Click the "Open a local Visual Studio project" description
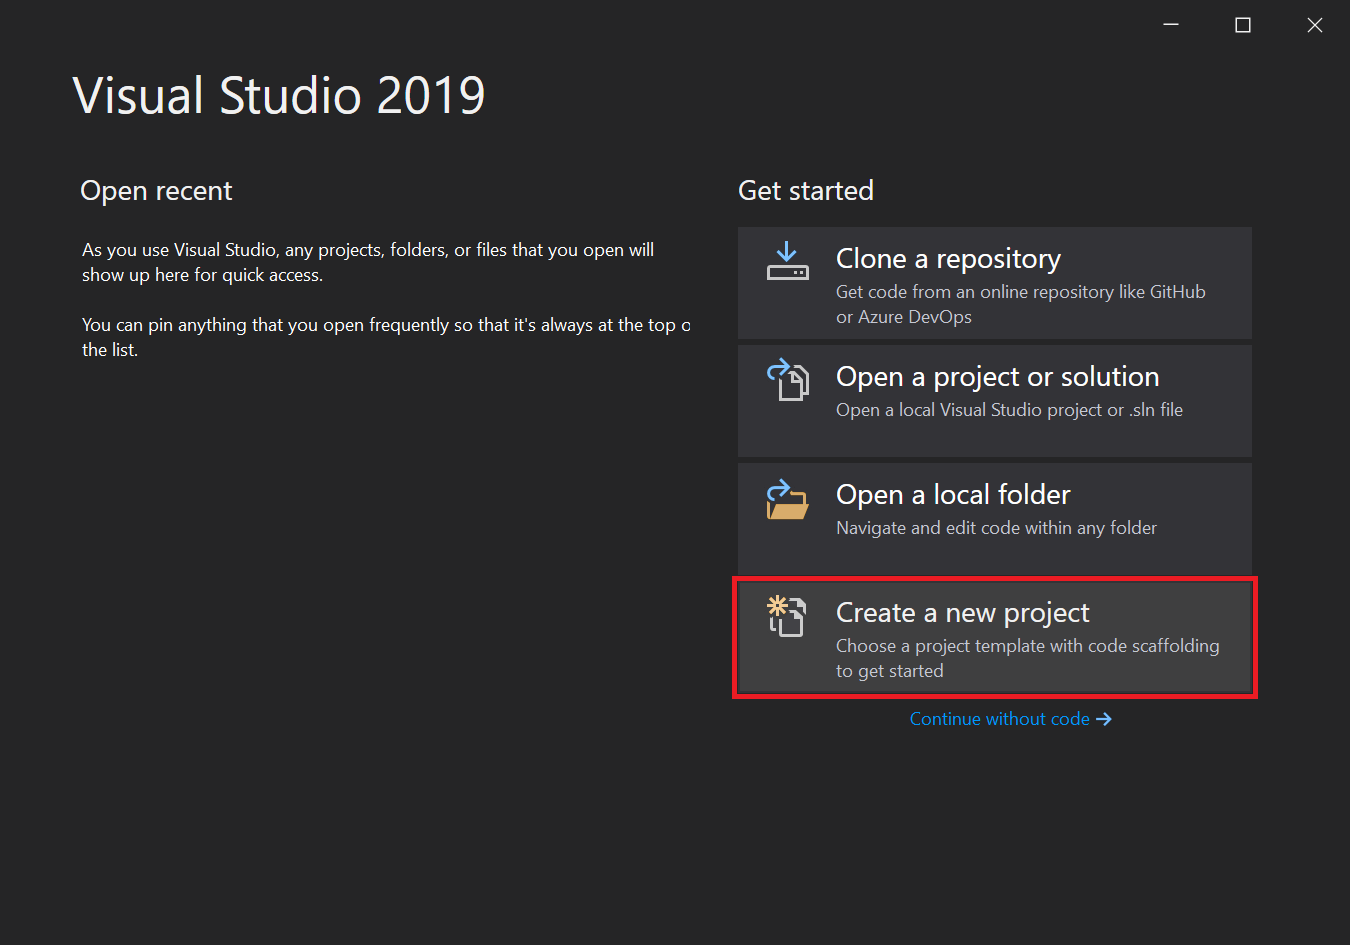 coord(1009,410)
